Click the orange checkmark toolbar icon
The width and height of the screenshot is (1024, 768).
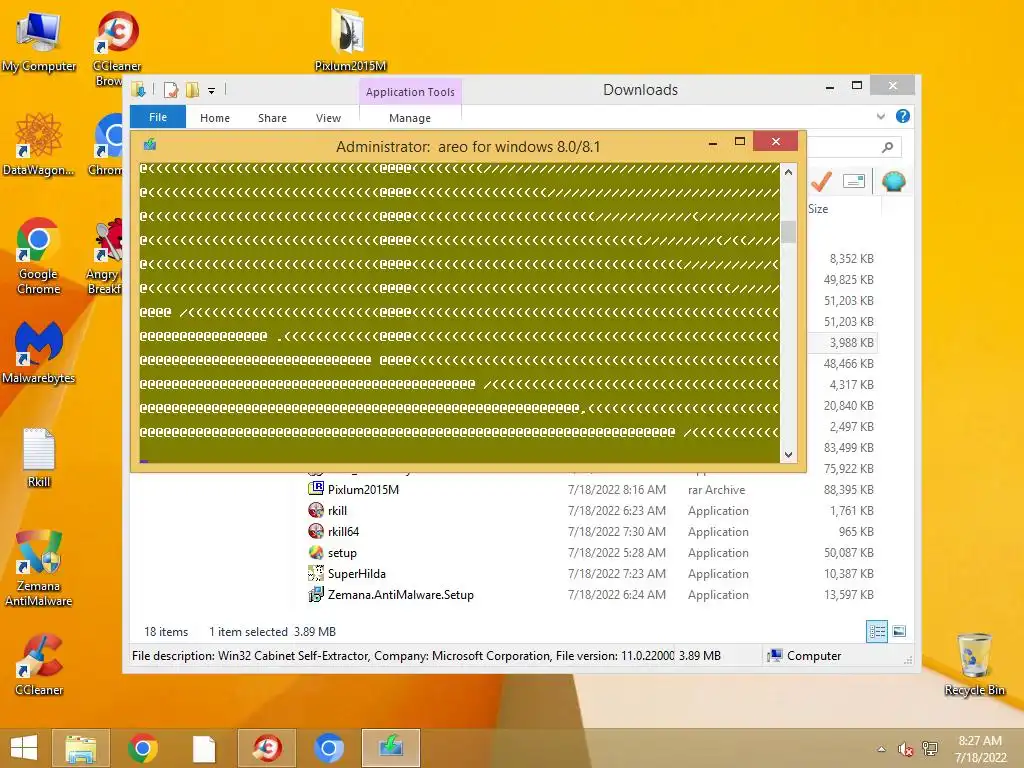(x=822, y=181)
